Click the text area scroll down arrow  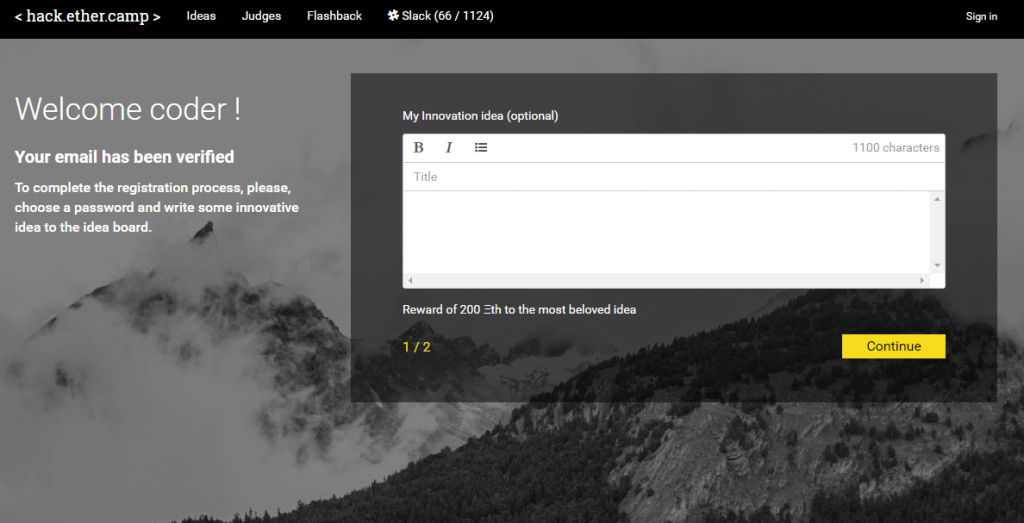point(937,265)
